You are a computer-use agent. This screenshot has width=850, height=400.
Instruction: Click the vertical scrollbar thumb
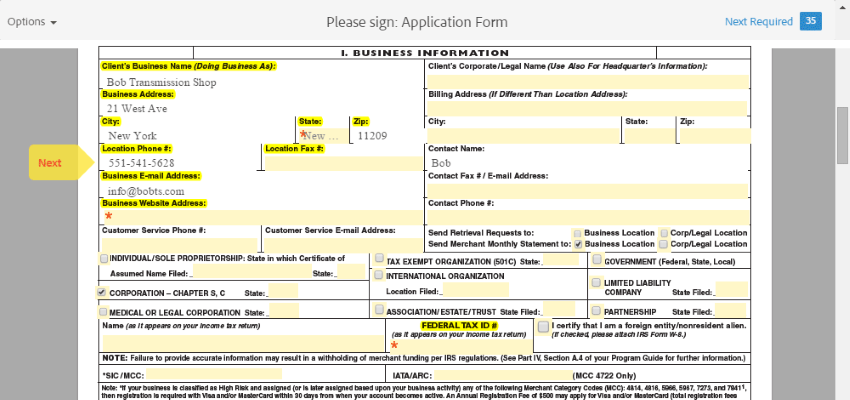point(842,135)
